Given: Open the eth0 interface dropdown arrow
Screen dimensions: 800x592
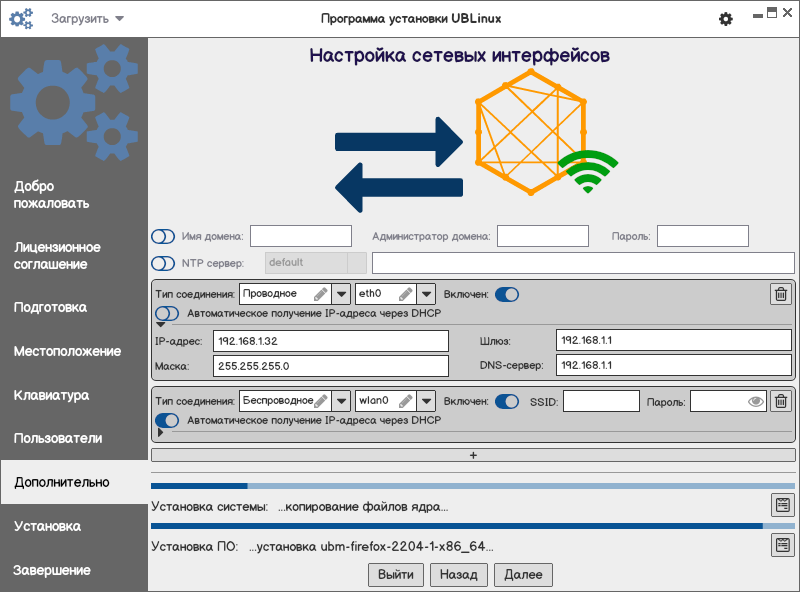Looking at the screenshot, I should (x=427, y=294).
